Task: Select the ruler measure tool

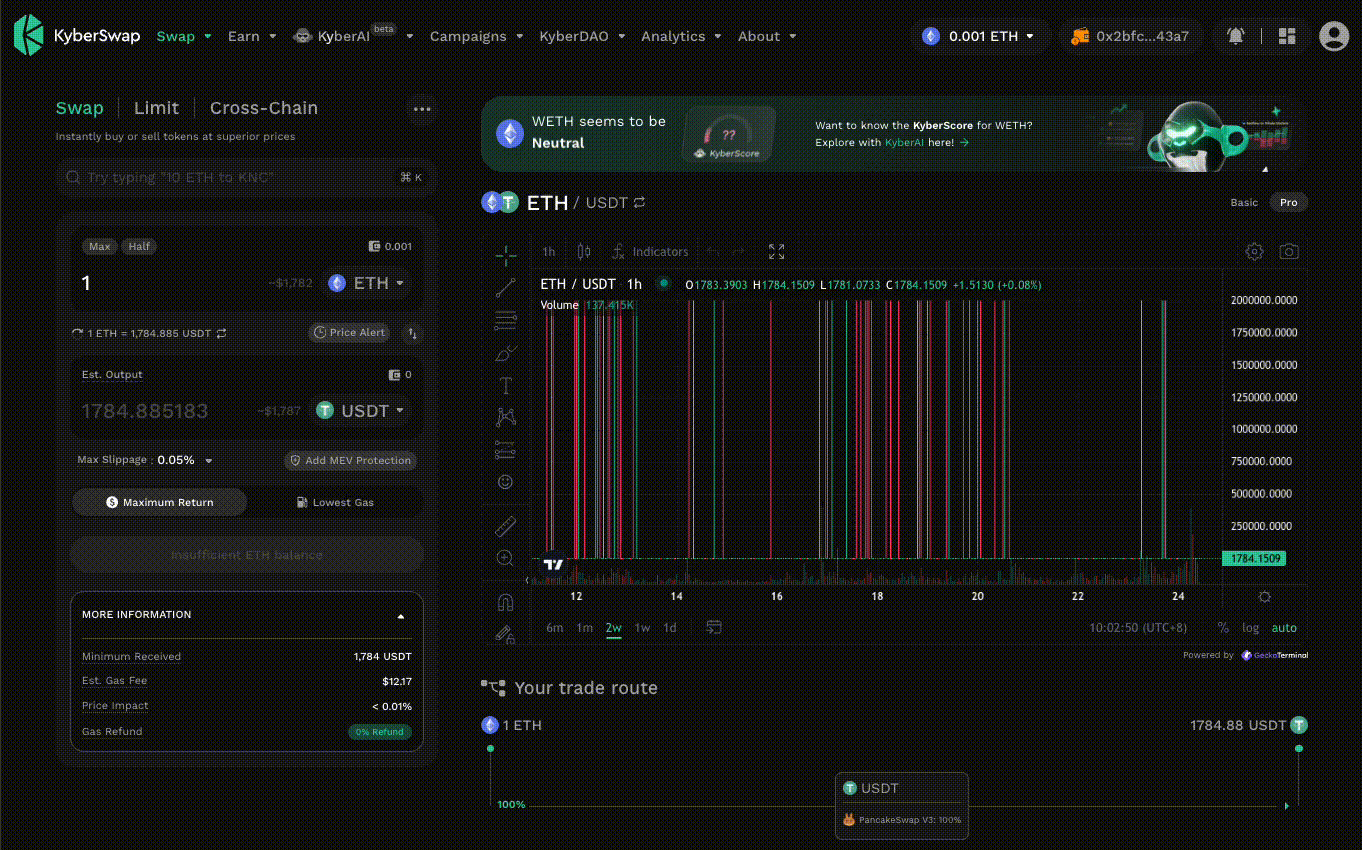Action: pos(505,525)
